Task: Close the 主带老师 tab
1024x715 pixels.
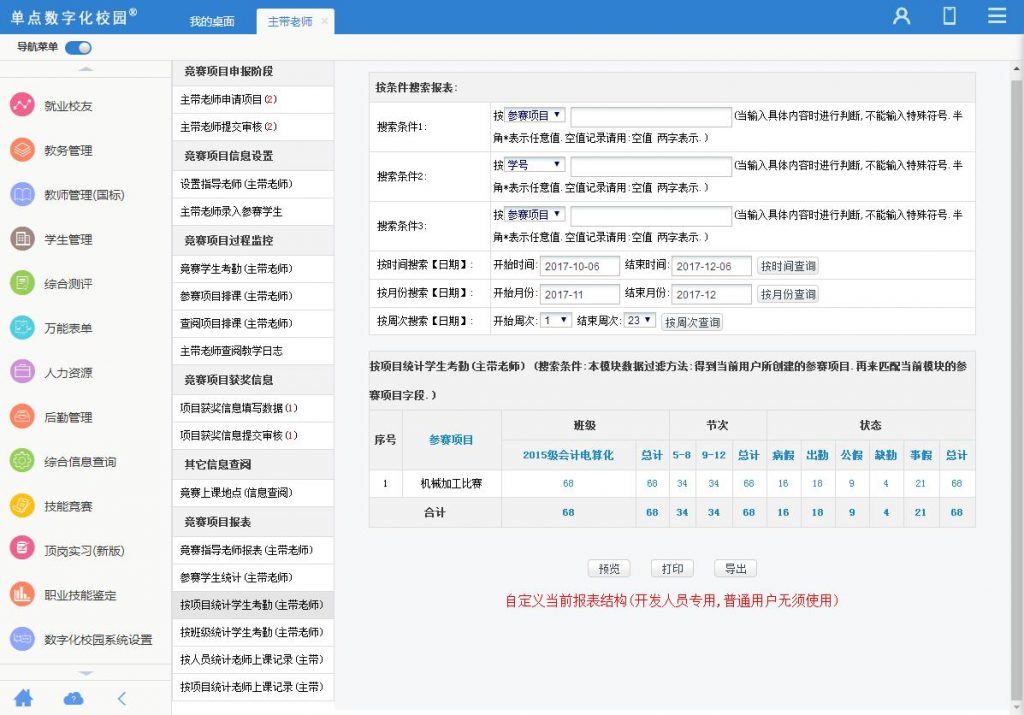Action: pyautogui.click(x=325, y=22)
